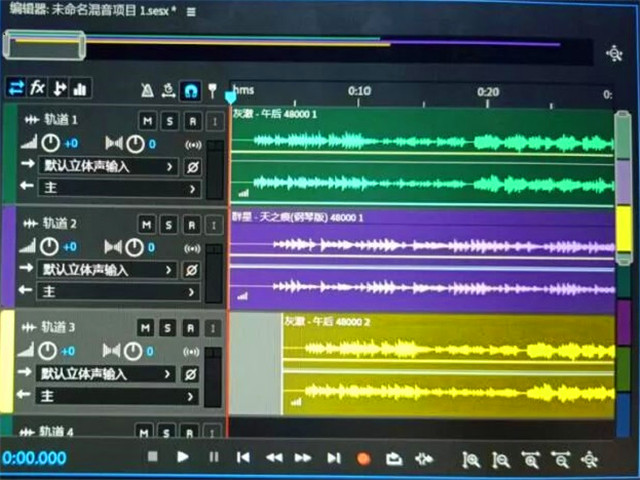Screen dimensions: 640x480
Task: Zoom out full at top right
Action: point(615,52)
